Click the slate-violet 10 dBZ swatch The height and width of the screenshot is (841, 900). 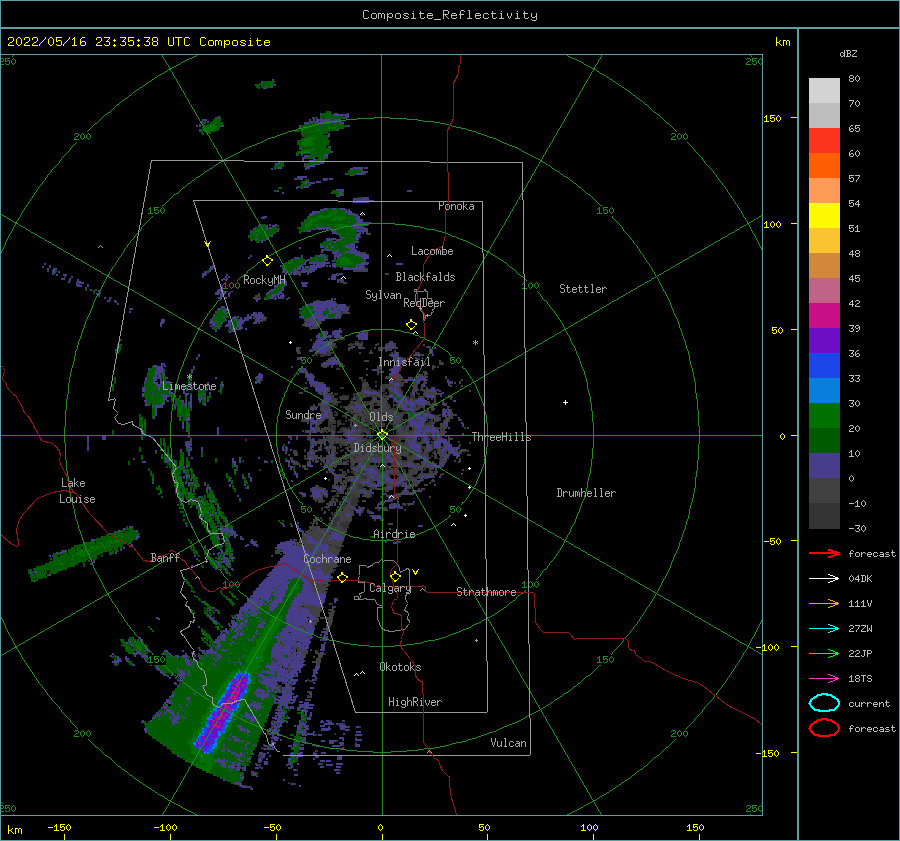pos(824,466)
